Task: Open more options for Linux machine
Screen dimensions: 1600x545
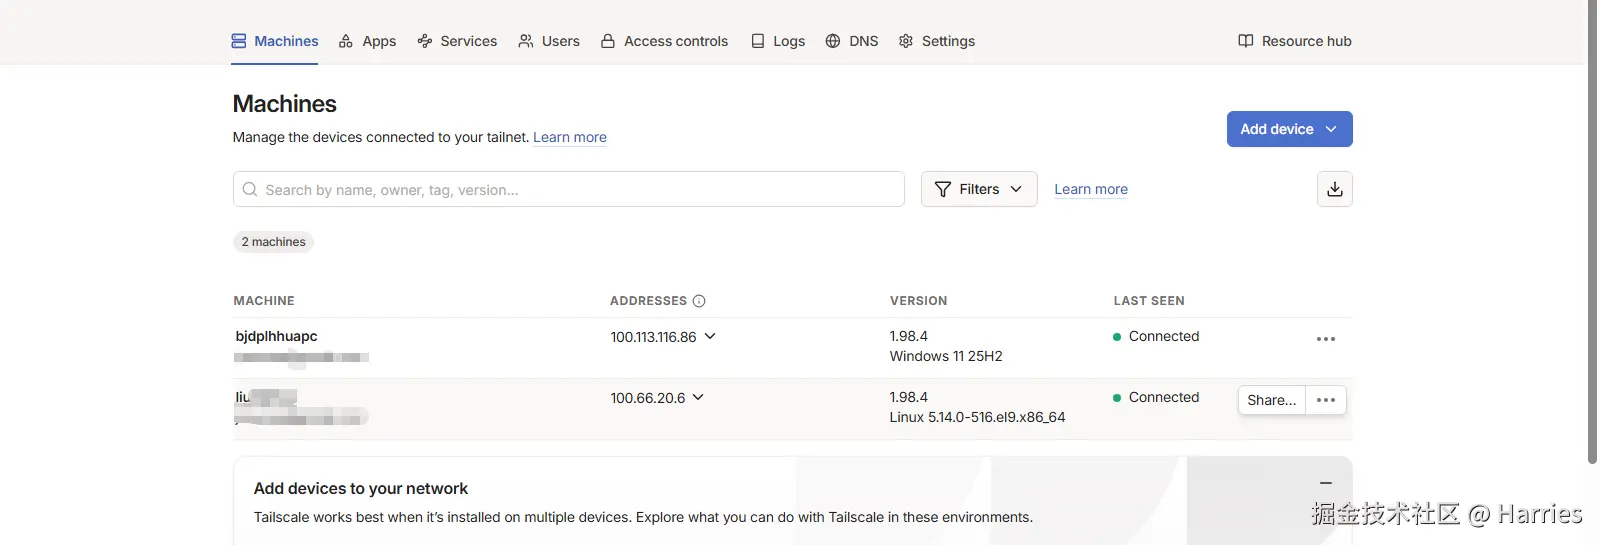Action: (1326, 400)
